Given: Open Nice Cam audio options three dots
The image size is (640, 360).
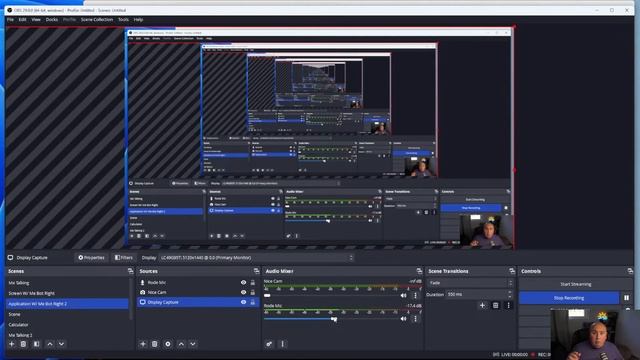Looking at the screenshot, I should point(416,296).
